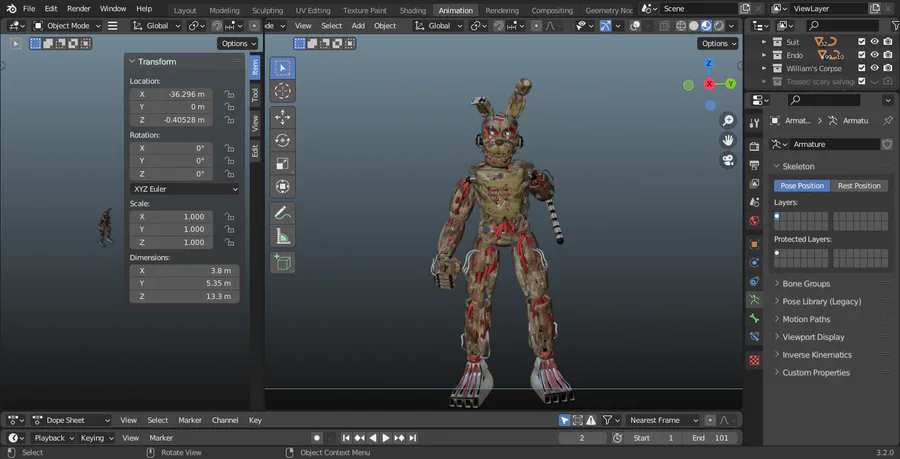The height and width of the screenshot is (459, 900).
Task: Choose the 3D Cursor tool
Action: [x=282, y=91]
